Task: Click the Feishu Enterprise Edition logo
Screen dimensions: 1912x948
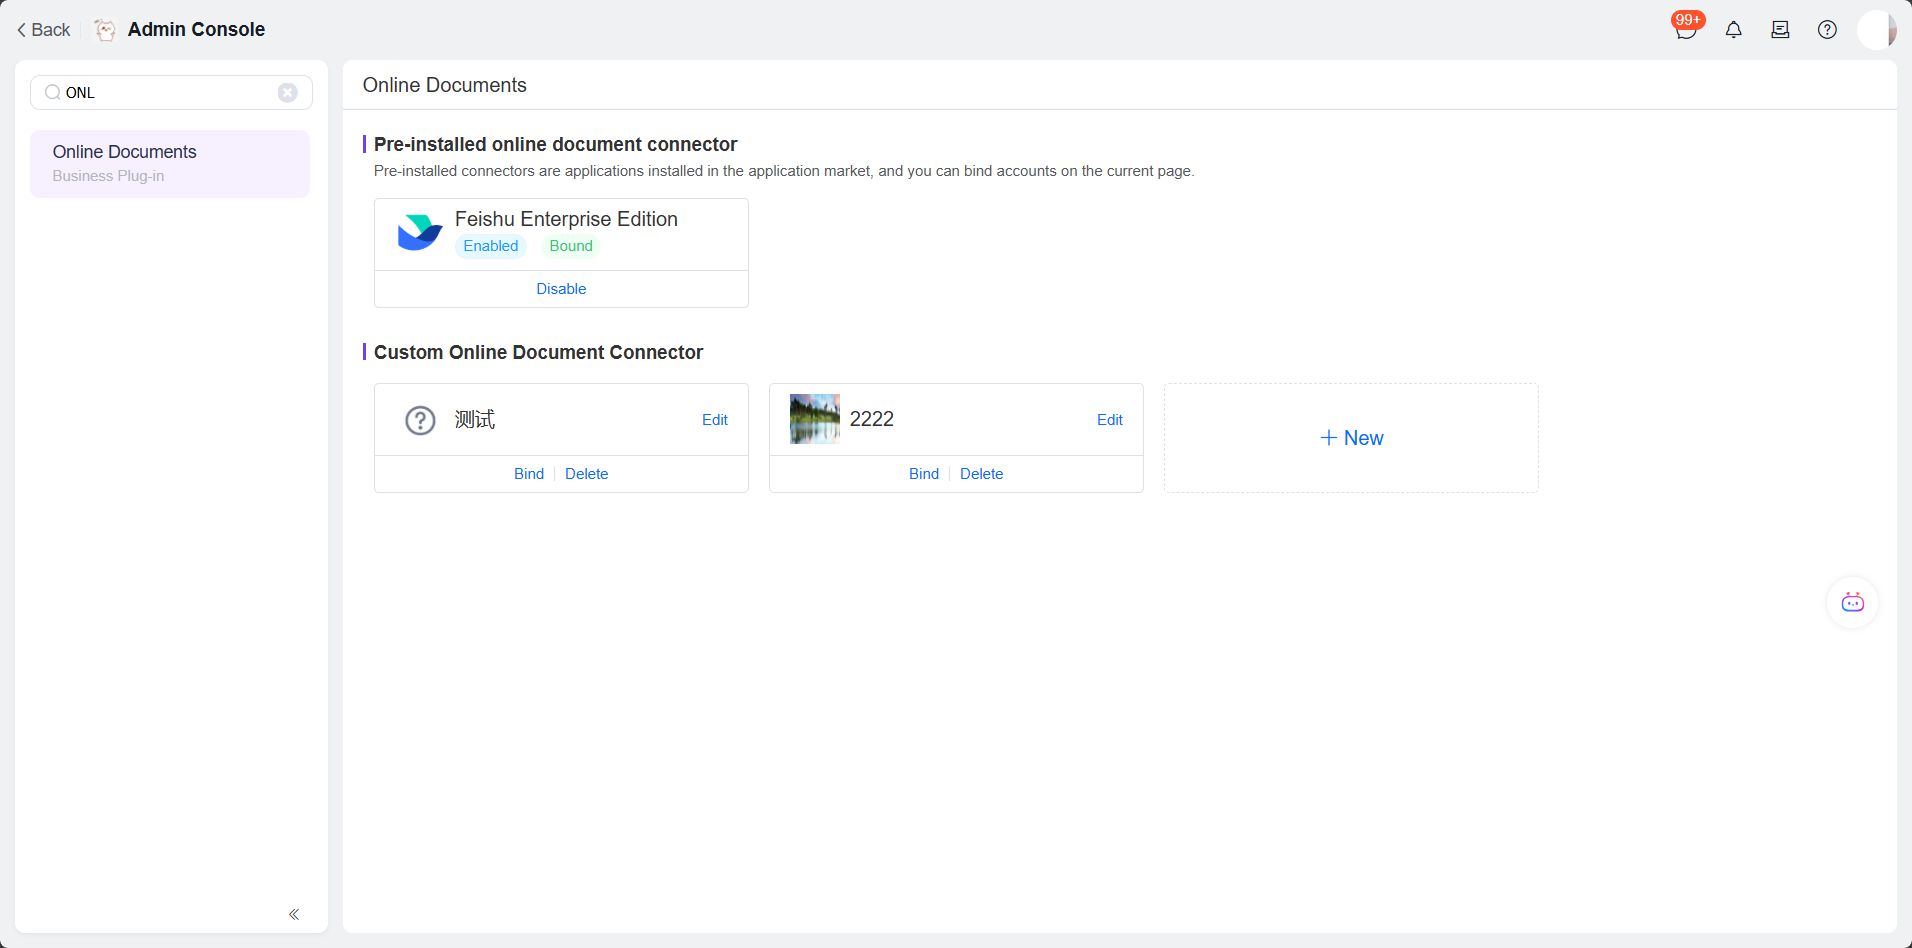Action: [419, 233]
